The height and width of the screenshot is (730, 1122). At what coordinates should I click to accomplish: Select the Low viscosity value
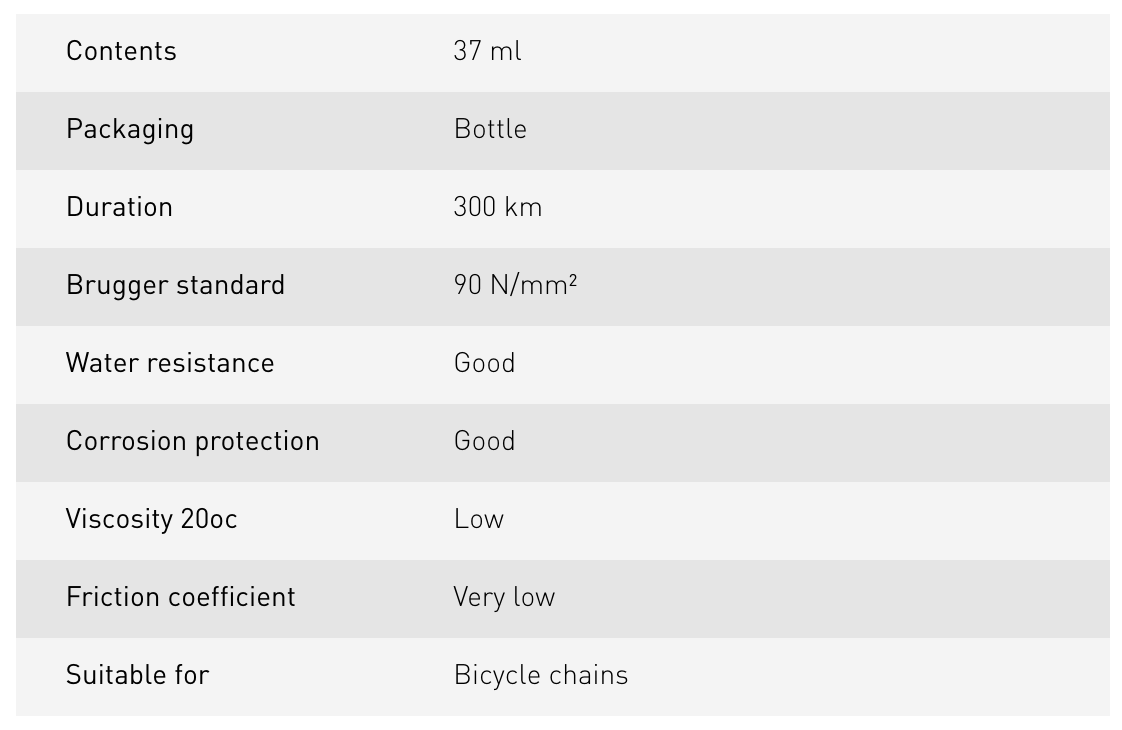478,519
